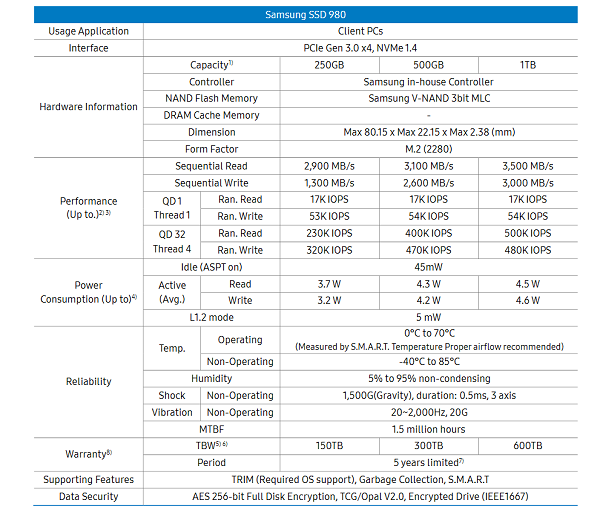
Task: Select the 150TB TBW value
Action: click(x=329, y=446)
